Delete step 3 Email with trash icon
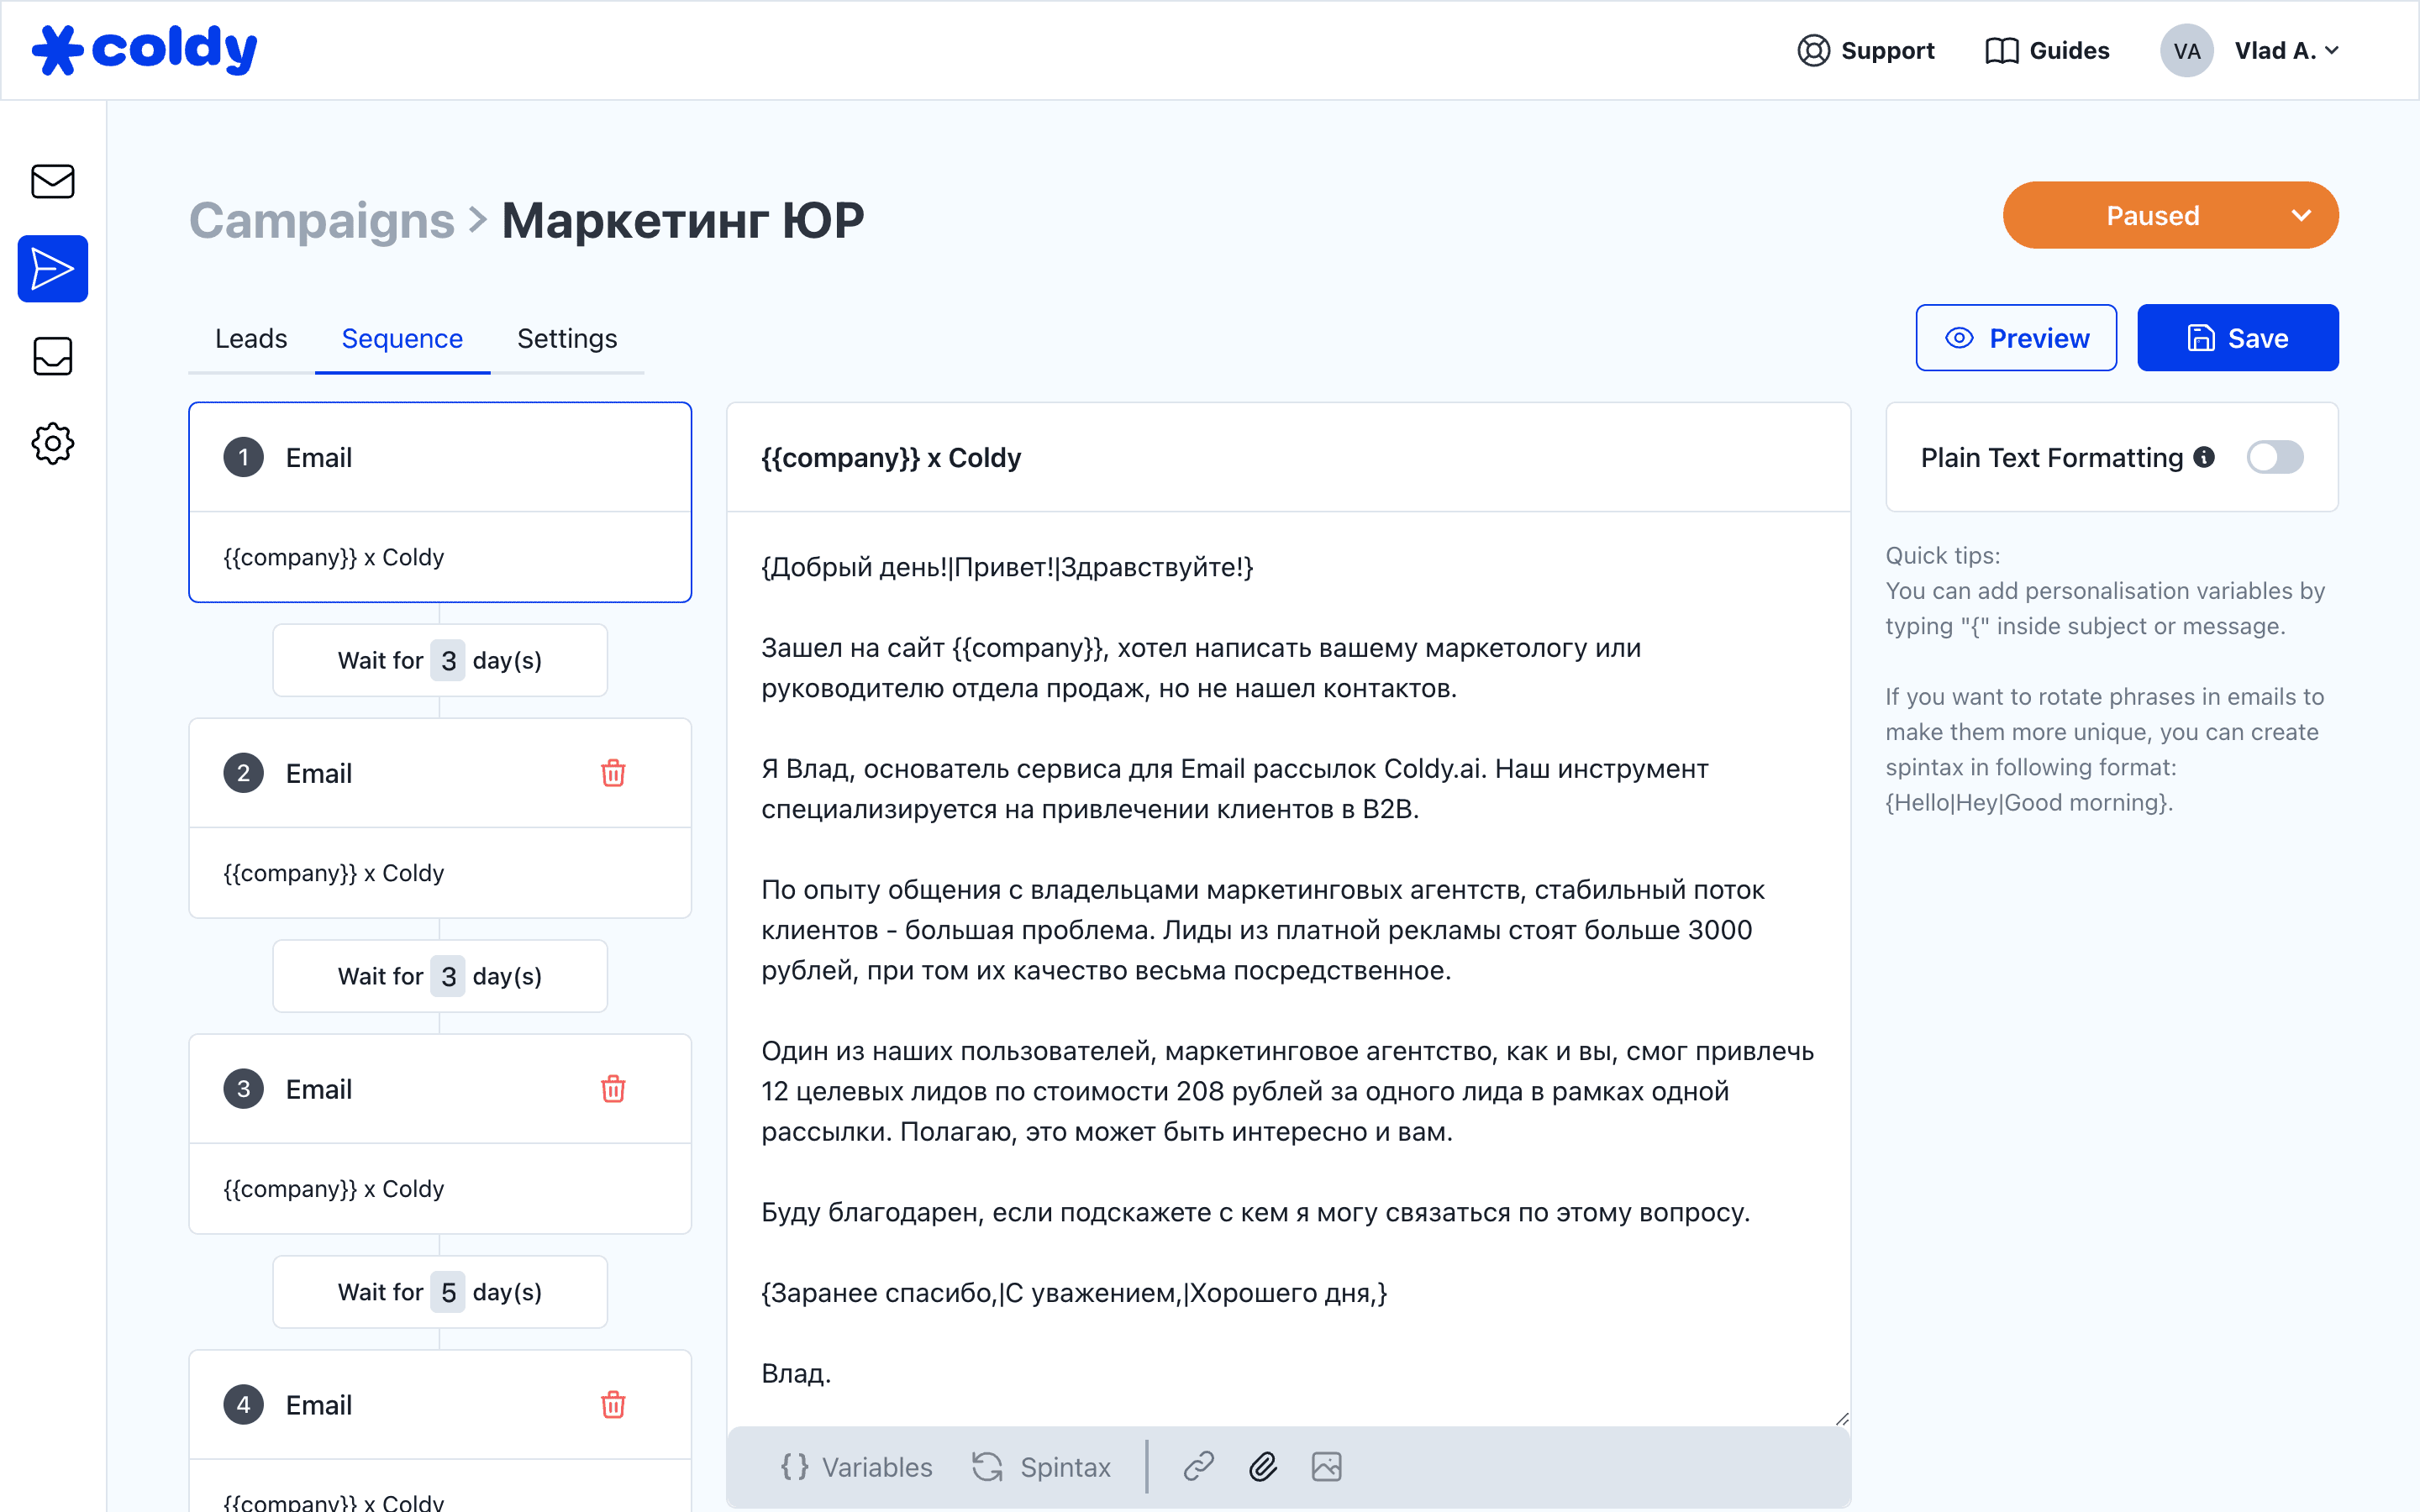This screenshot has height=1512, width=2420. 613,1089
